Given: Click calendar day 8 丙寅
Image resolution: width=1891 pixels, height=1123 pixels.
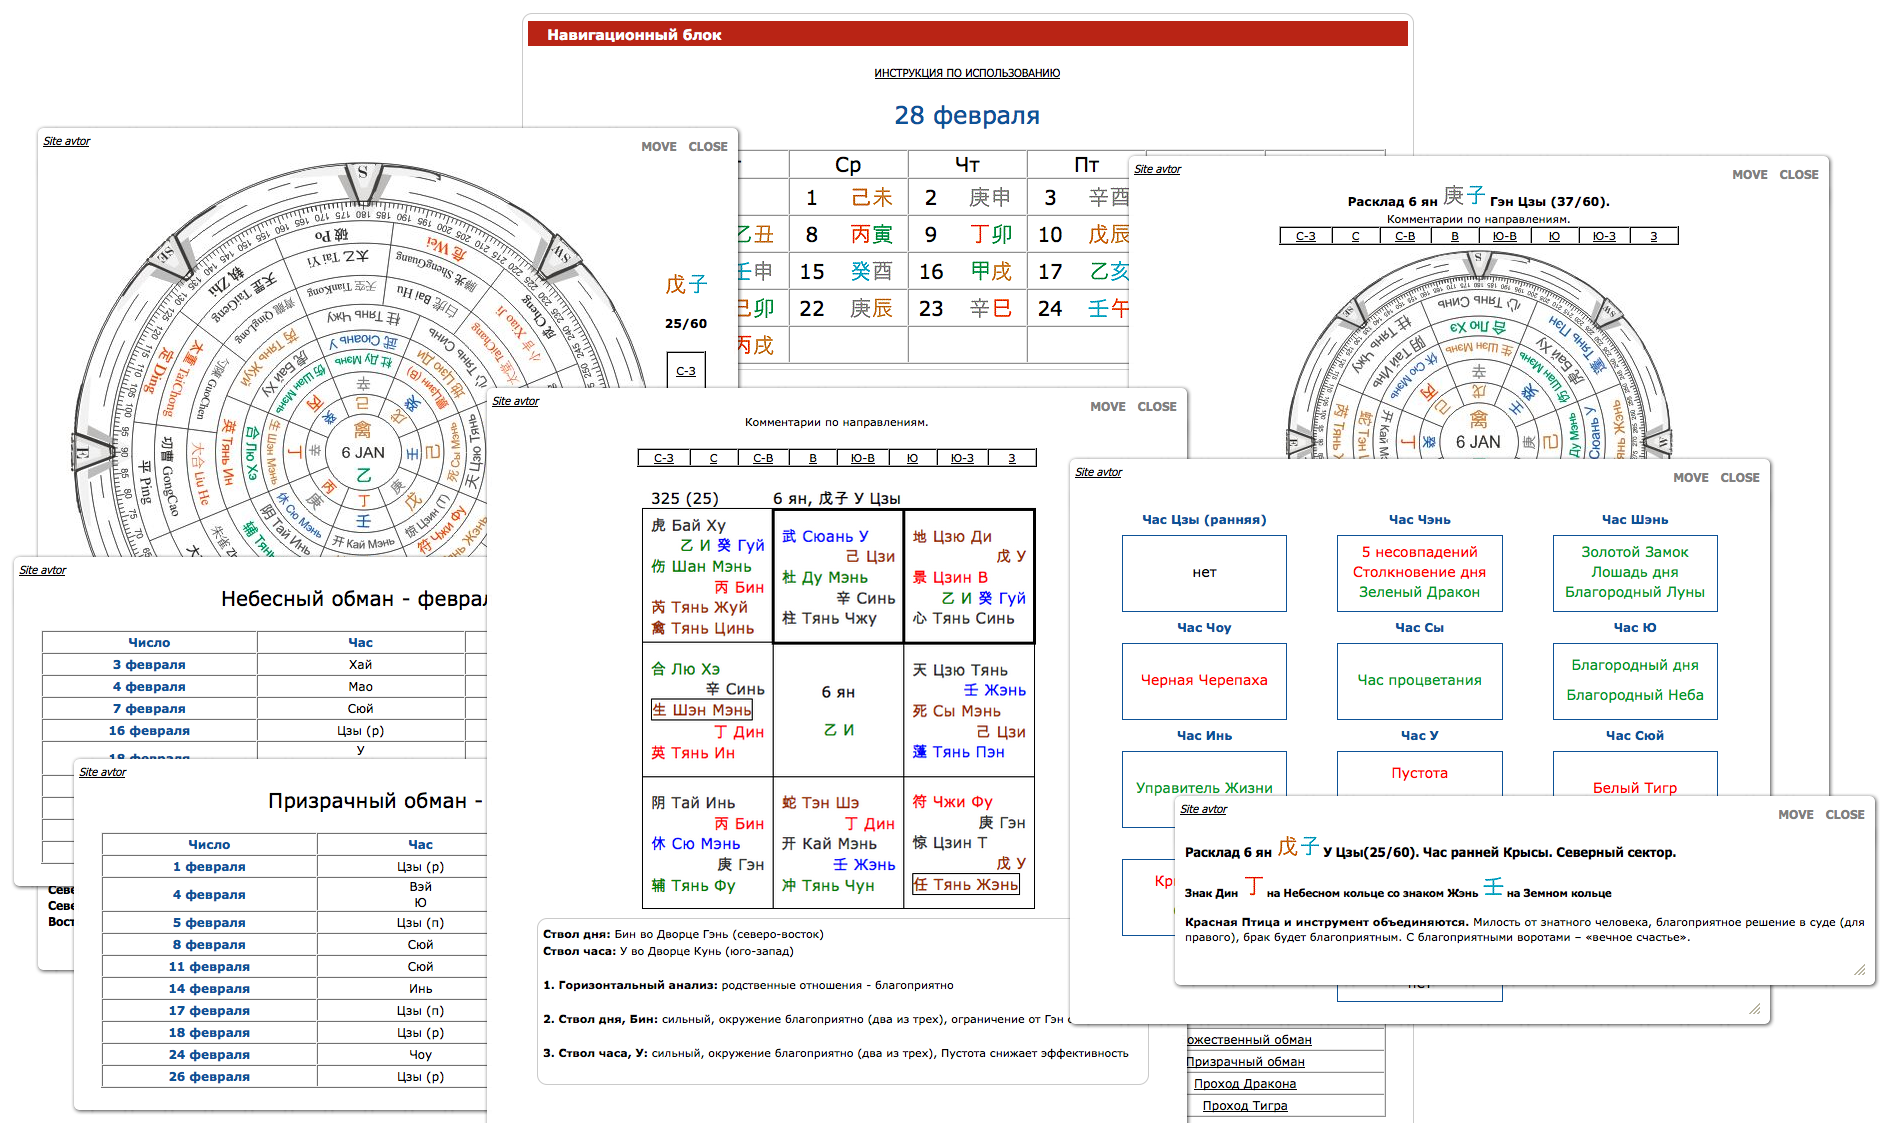Looking at the screenshot, I should [849, 234].
